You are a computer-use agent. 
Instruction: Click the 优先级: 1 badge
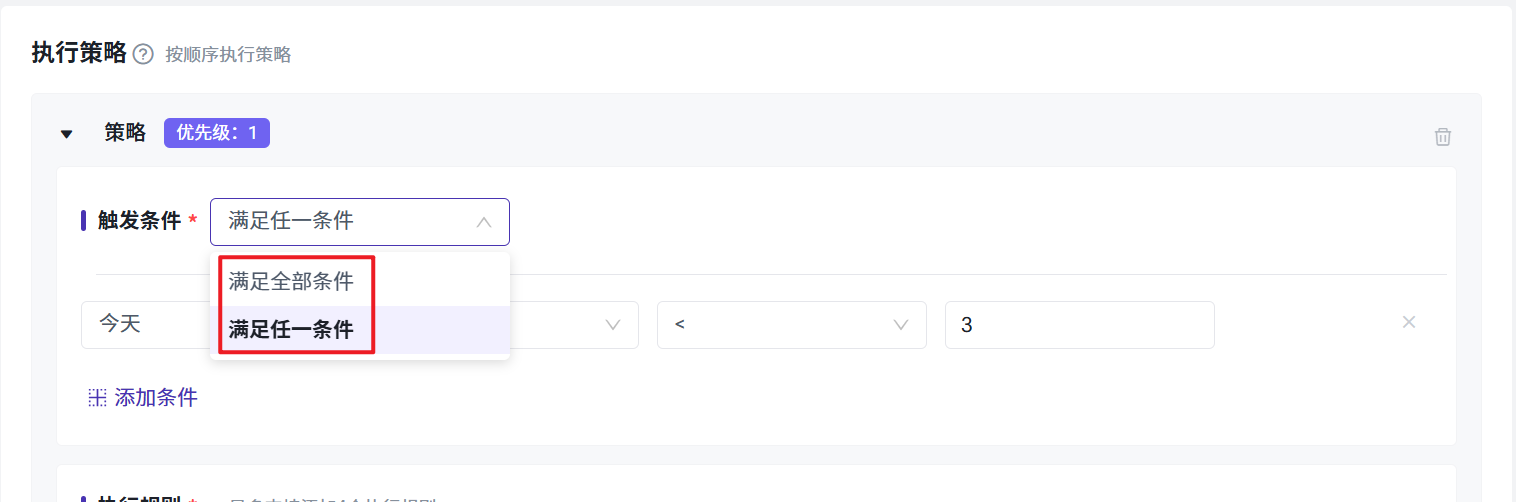[217, 133]
